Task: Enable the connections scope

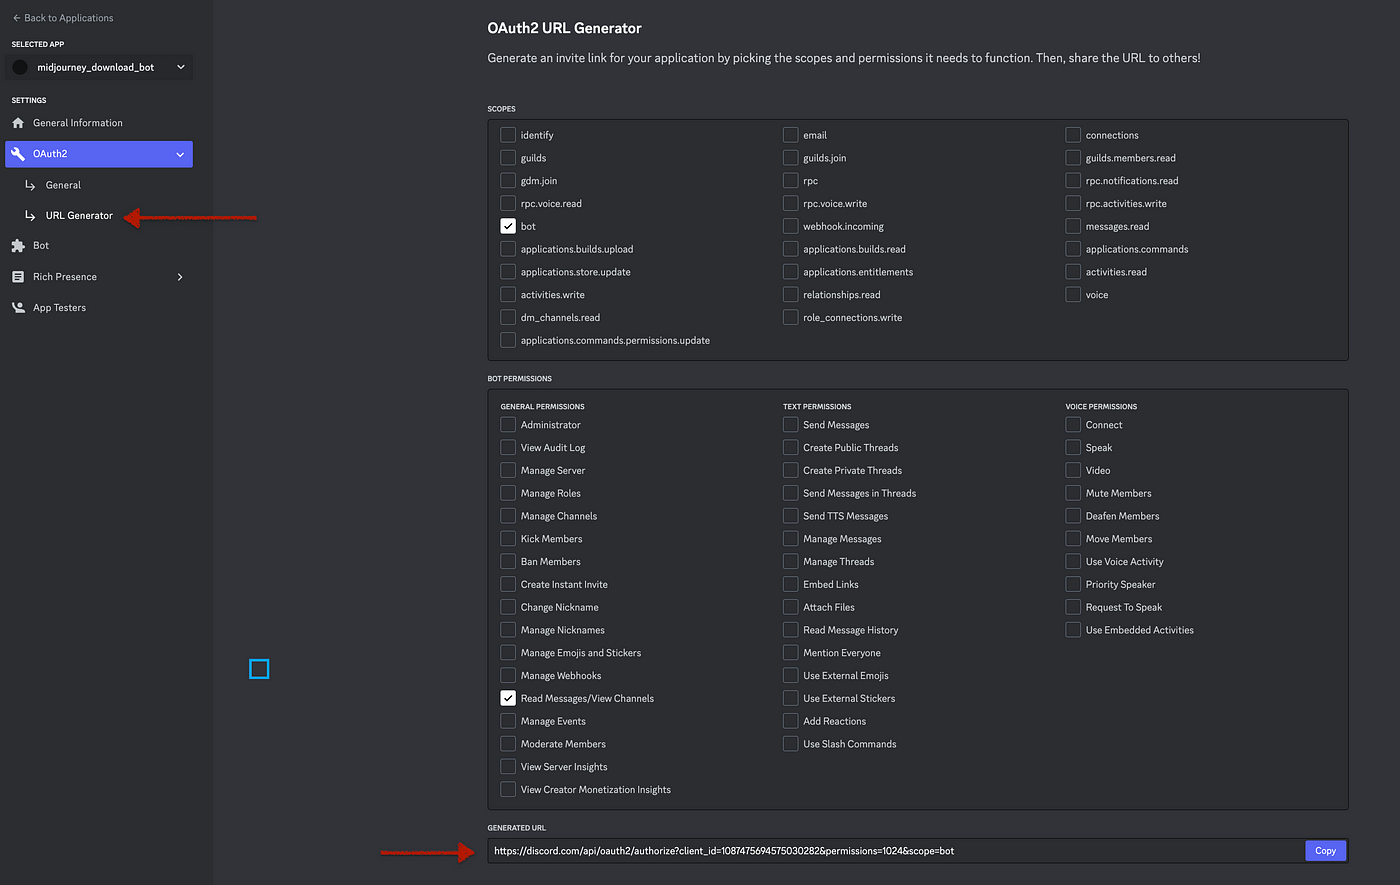Action: pyautogui.click(x=1073, y=135)
